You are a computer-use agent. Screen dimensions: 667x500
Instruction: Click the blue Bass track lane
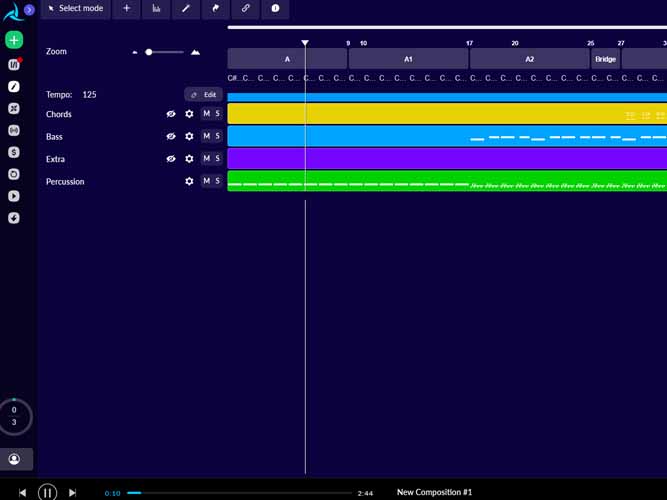coord(447,136)
